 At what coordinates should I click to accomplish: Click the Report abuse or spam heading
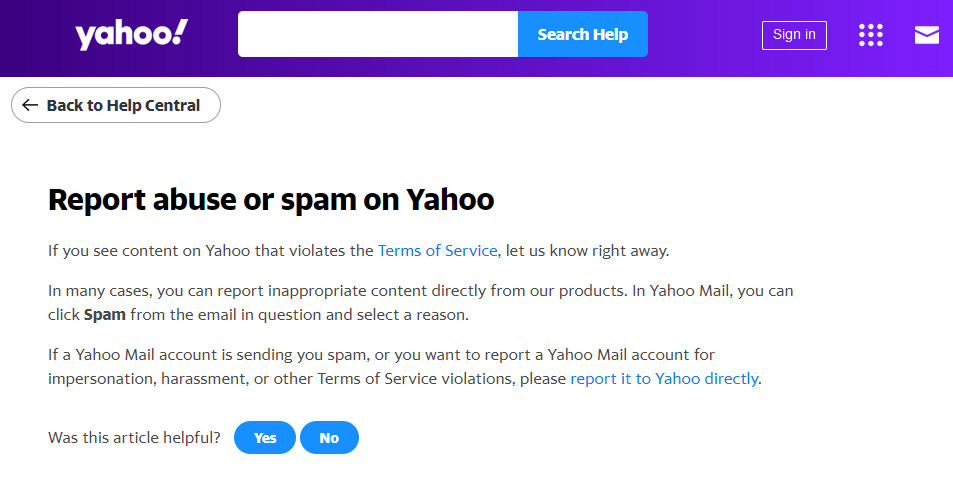click(271, 200)
